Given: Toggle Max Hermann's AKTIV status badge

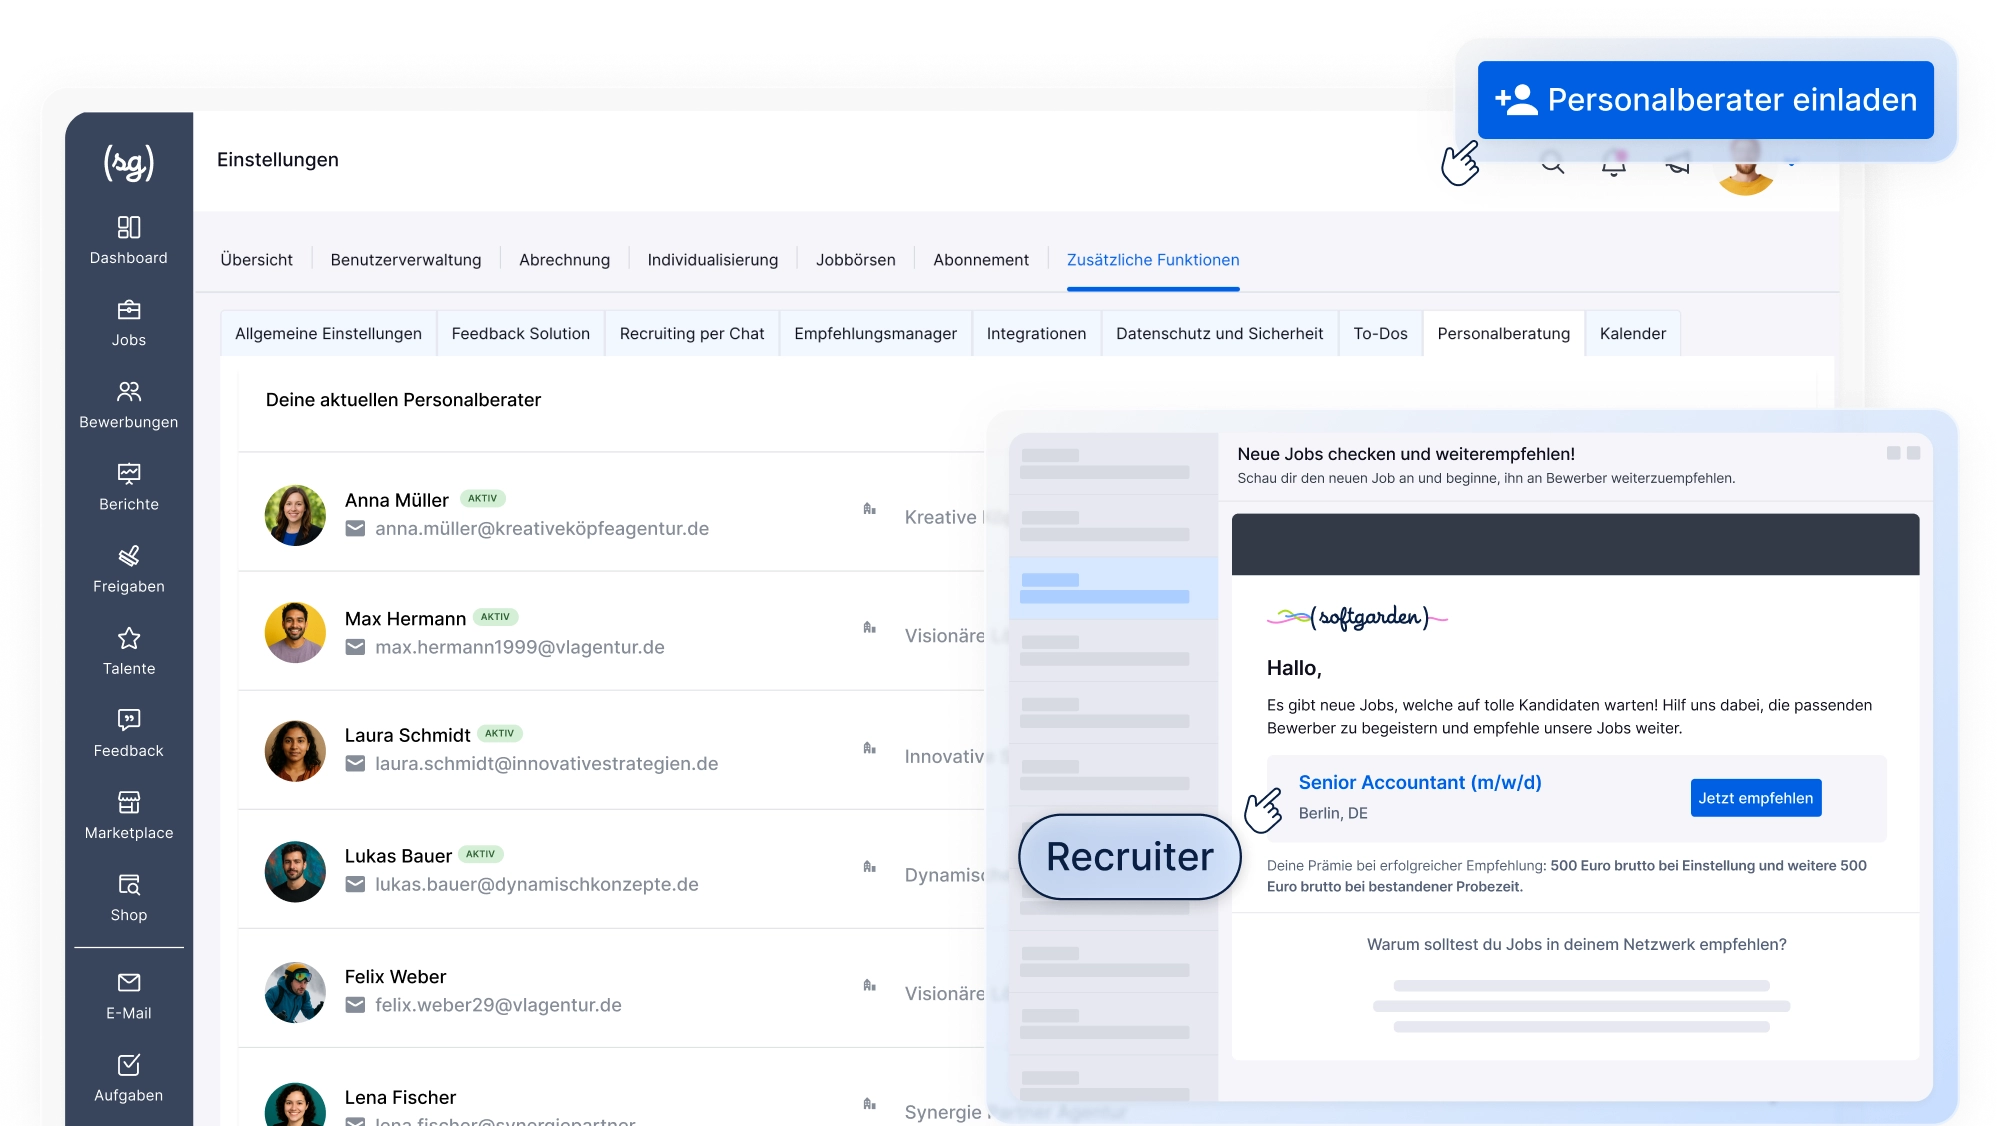Looking at the screenshot, I should [495, 617].
